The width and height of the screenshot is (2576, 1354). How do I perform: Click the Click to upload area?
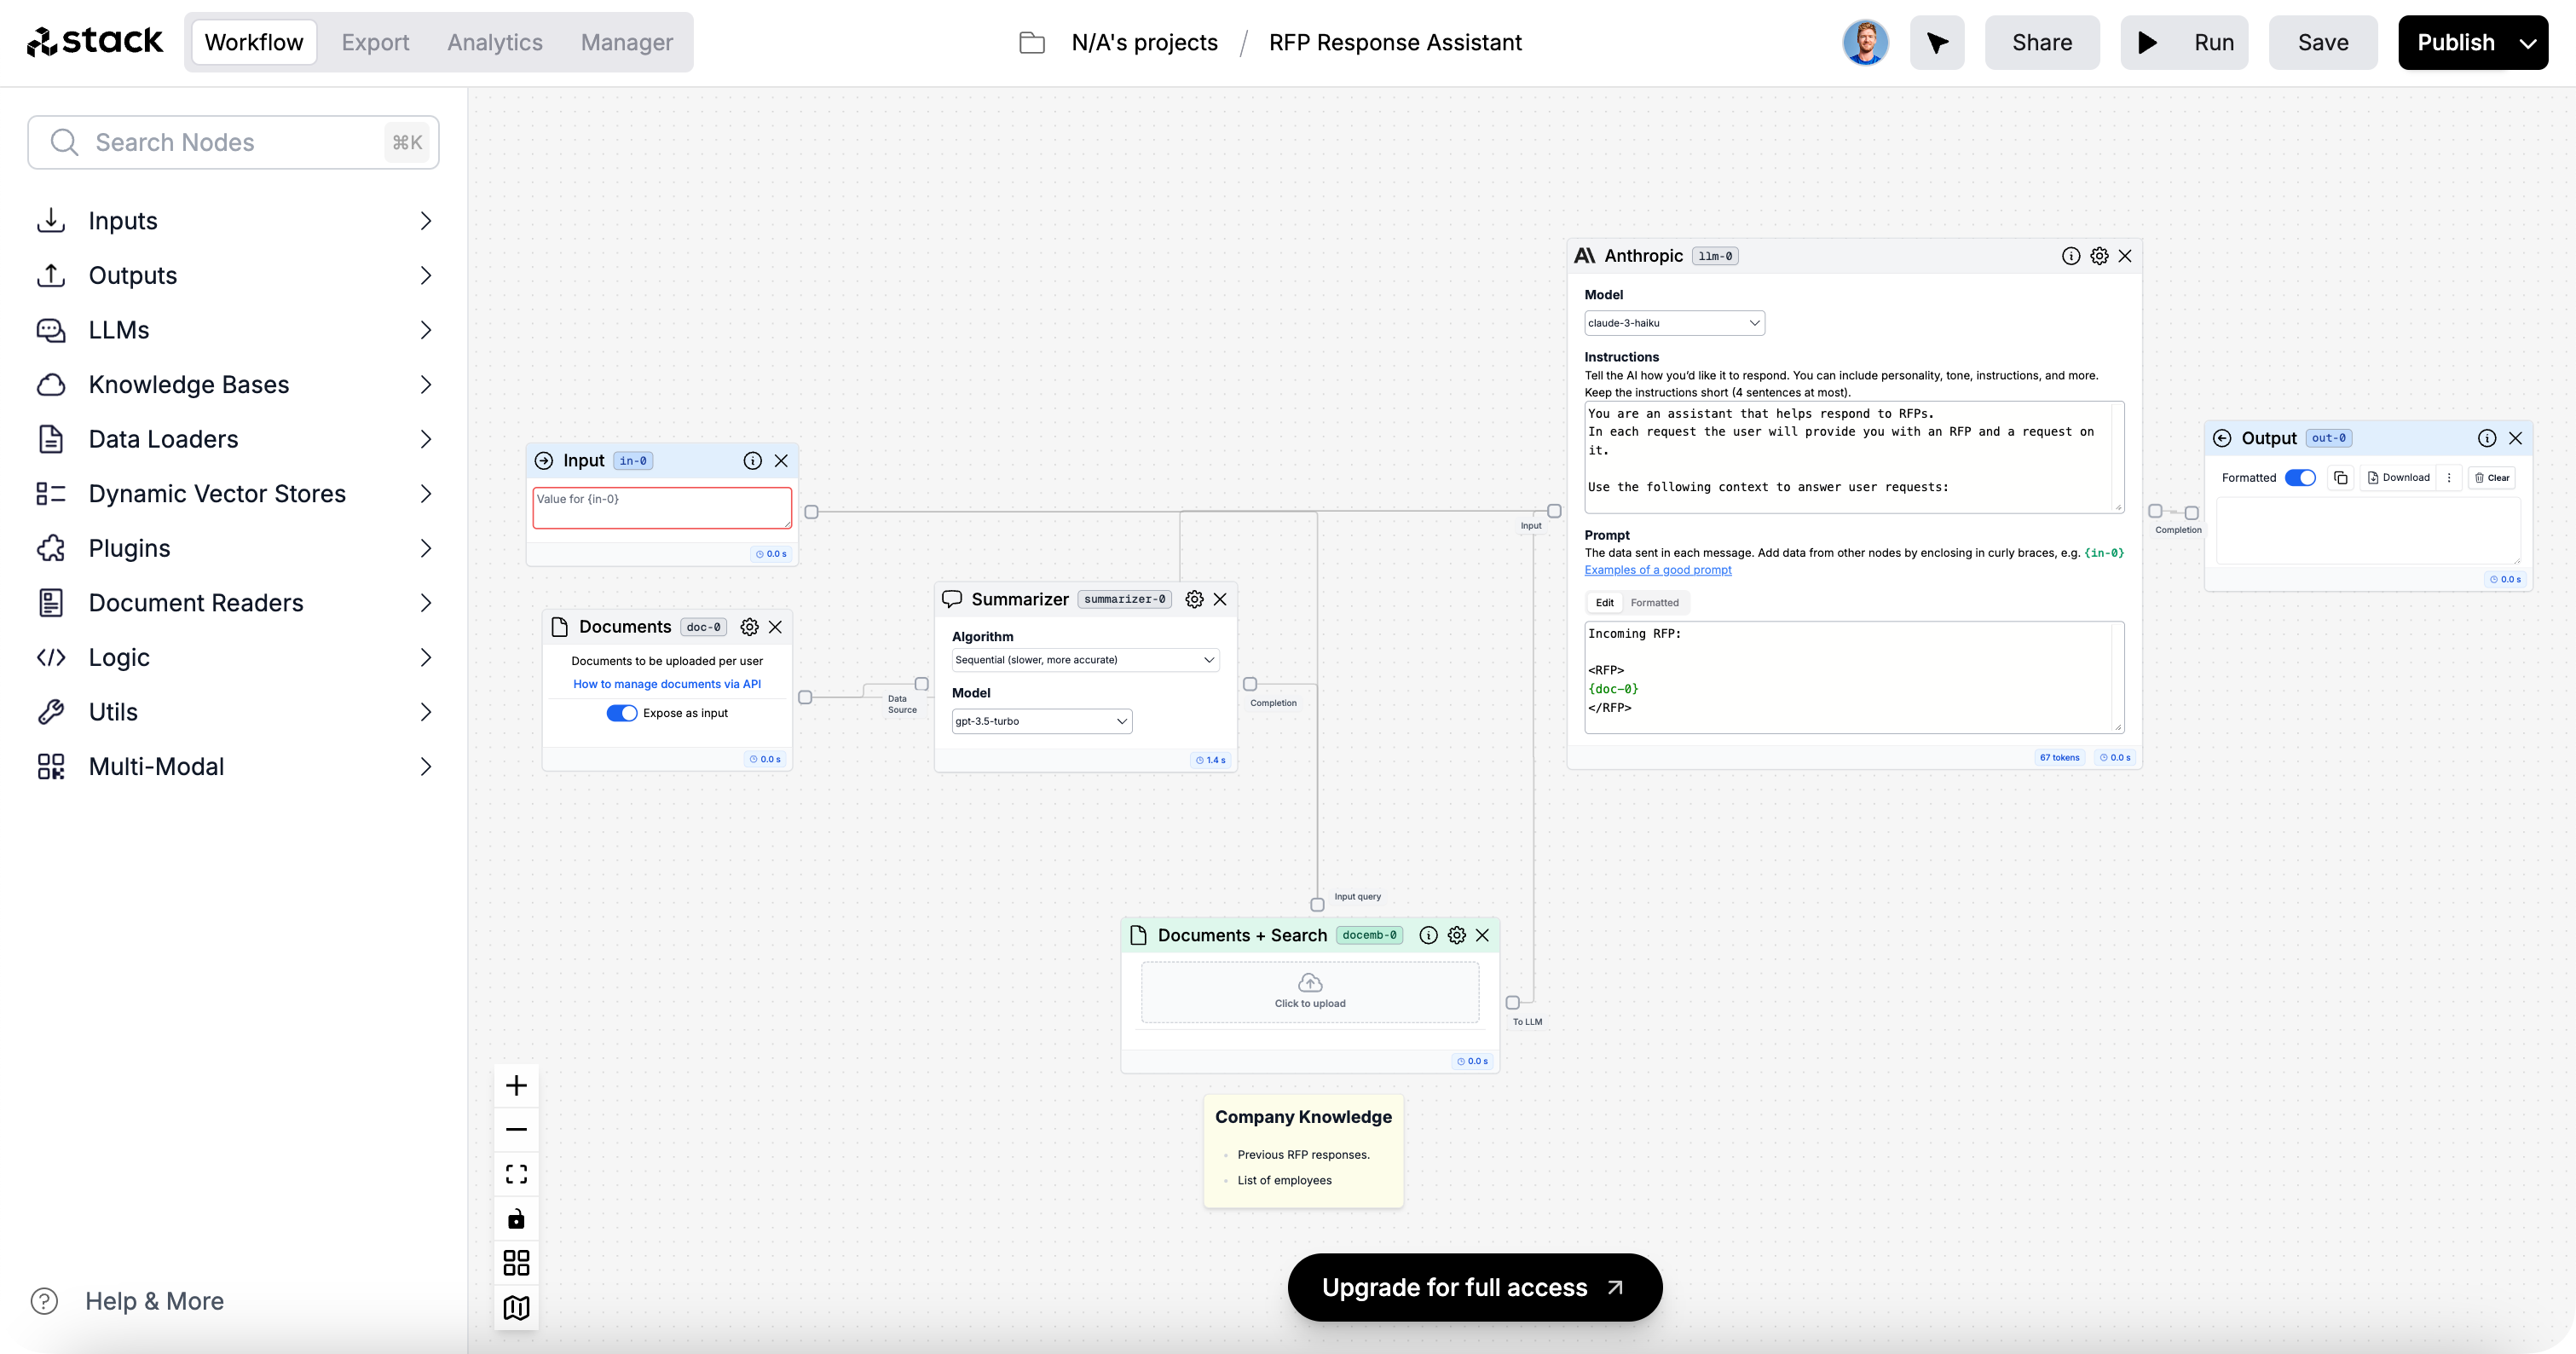point(1309,992)
